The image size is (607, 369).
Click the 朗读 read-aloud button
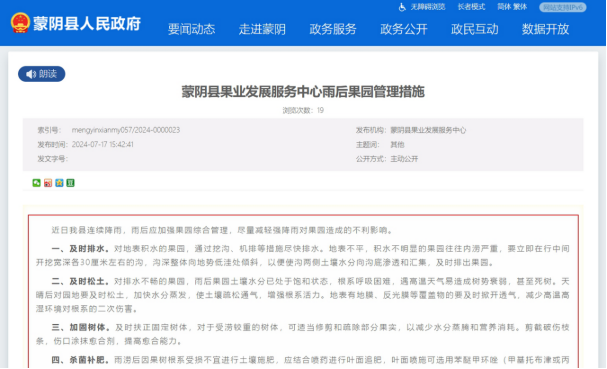tap(41, 74)
